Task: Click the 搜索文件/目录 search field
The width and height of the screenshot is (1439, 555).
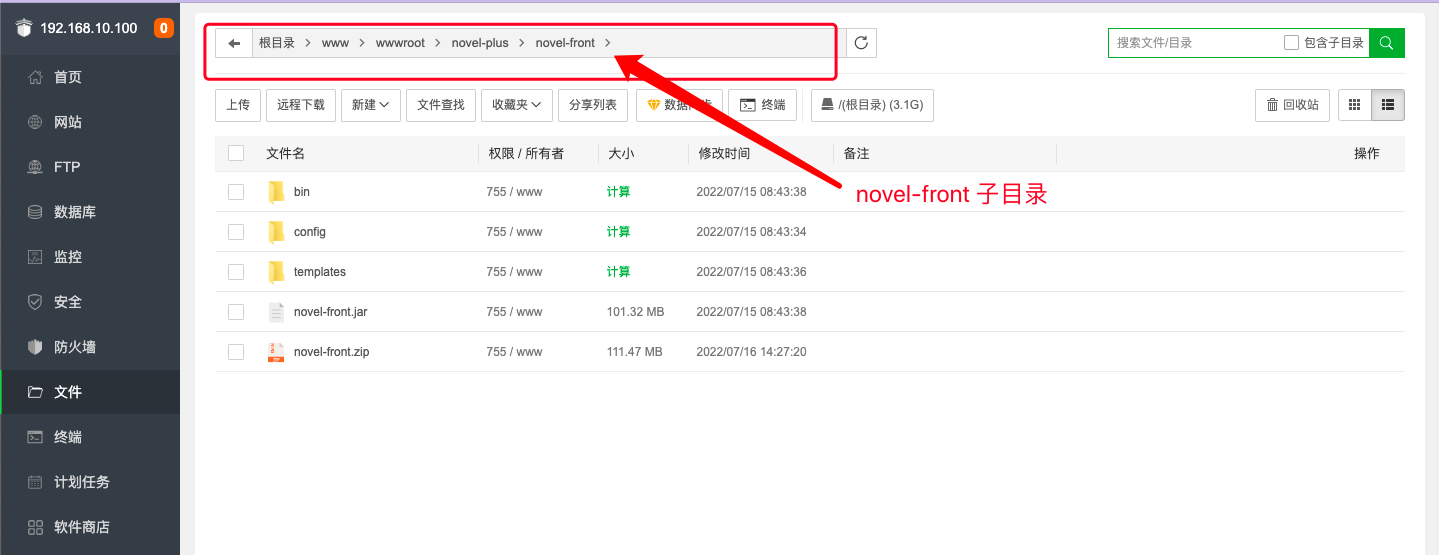Action: (x=1196, y=43)
